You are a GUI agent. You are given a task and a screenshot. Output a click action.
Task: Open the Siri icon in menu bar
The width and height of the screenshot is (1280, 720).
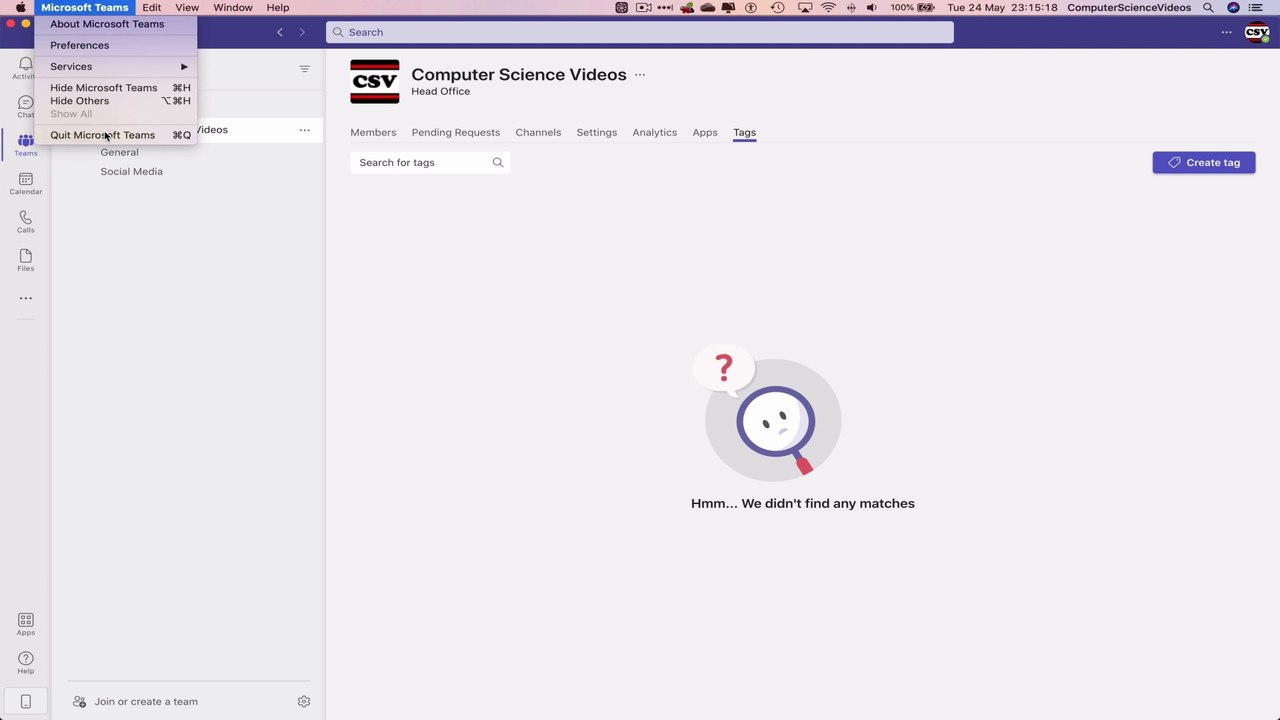[x=1233, y=7]
